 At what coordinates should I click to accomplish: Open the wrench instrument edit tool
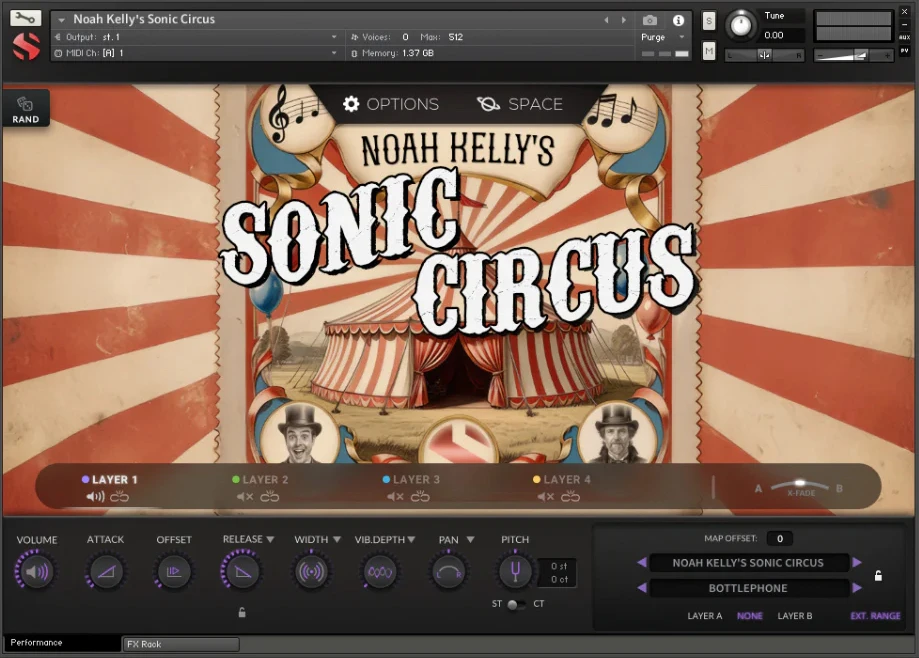(x=25, y=18)
